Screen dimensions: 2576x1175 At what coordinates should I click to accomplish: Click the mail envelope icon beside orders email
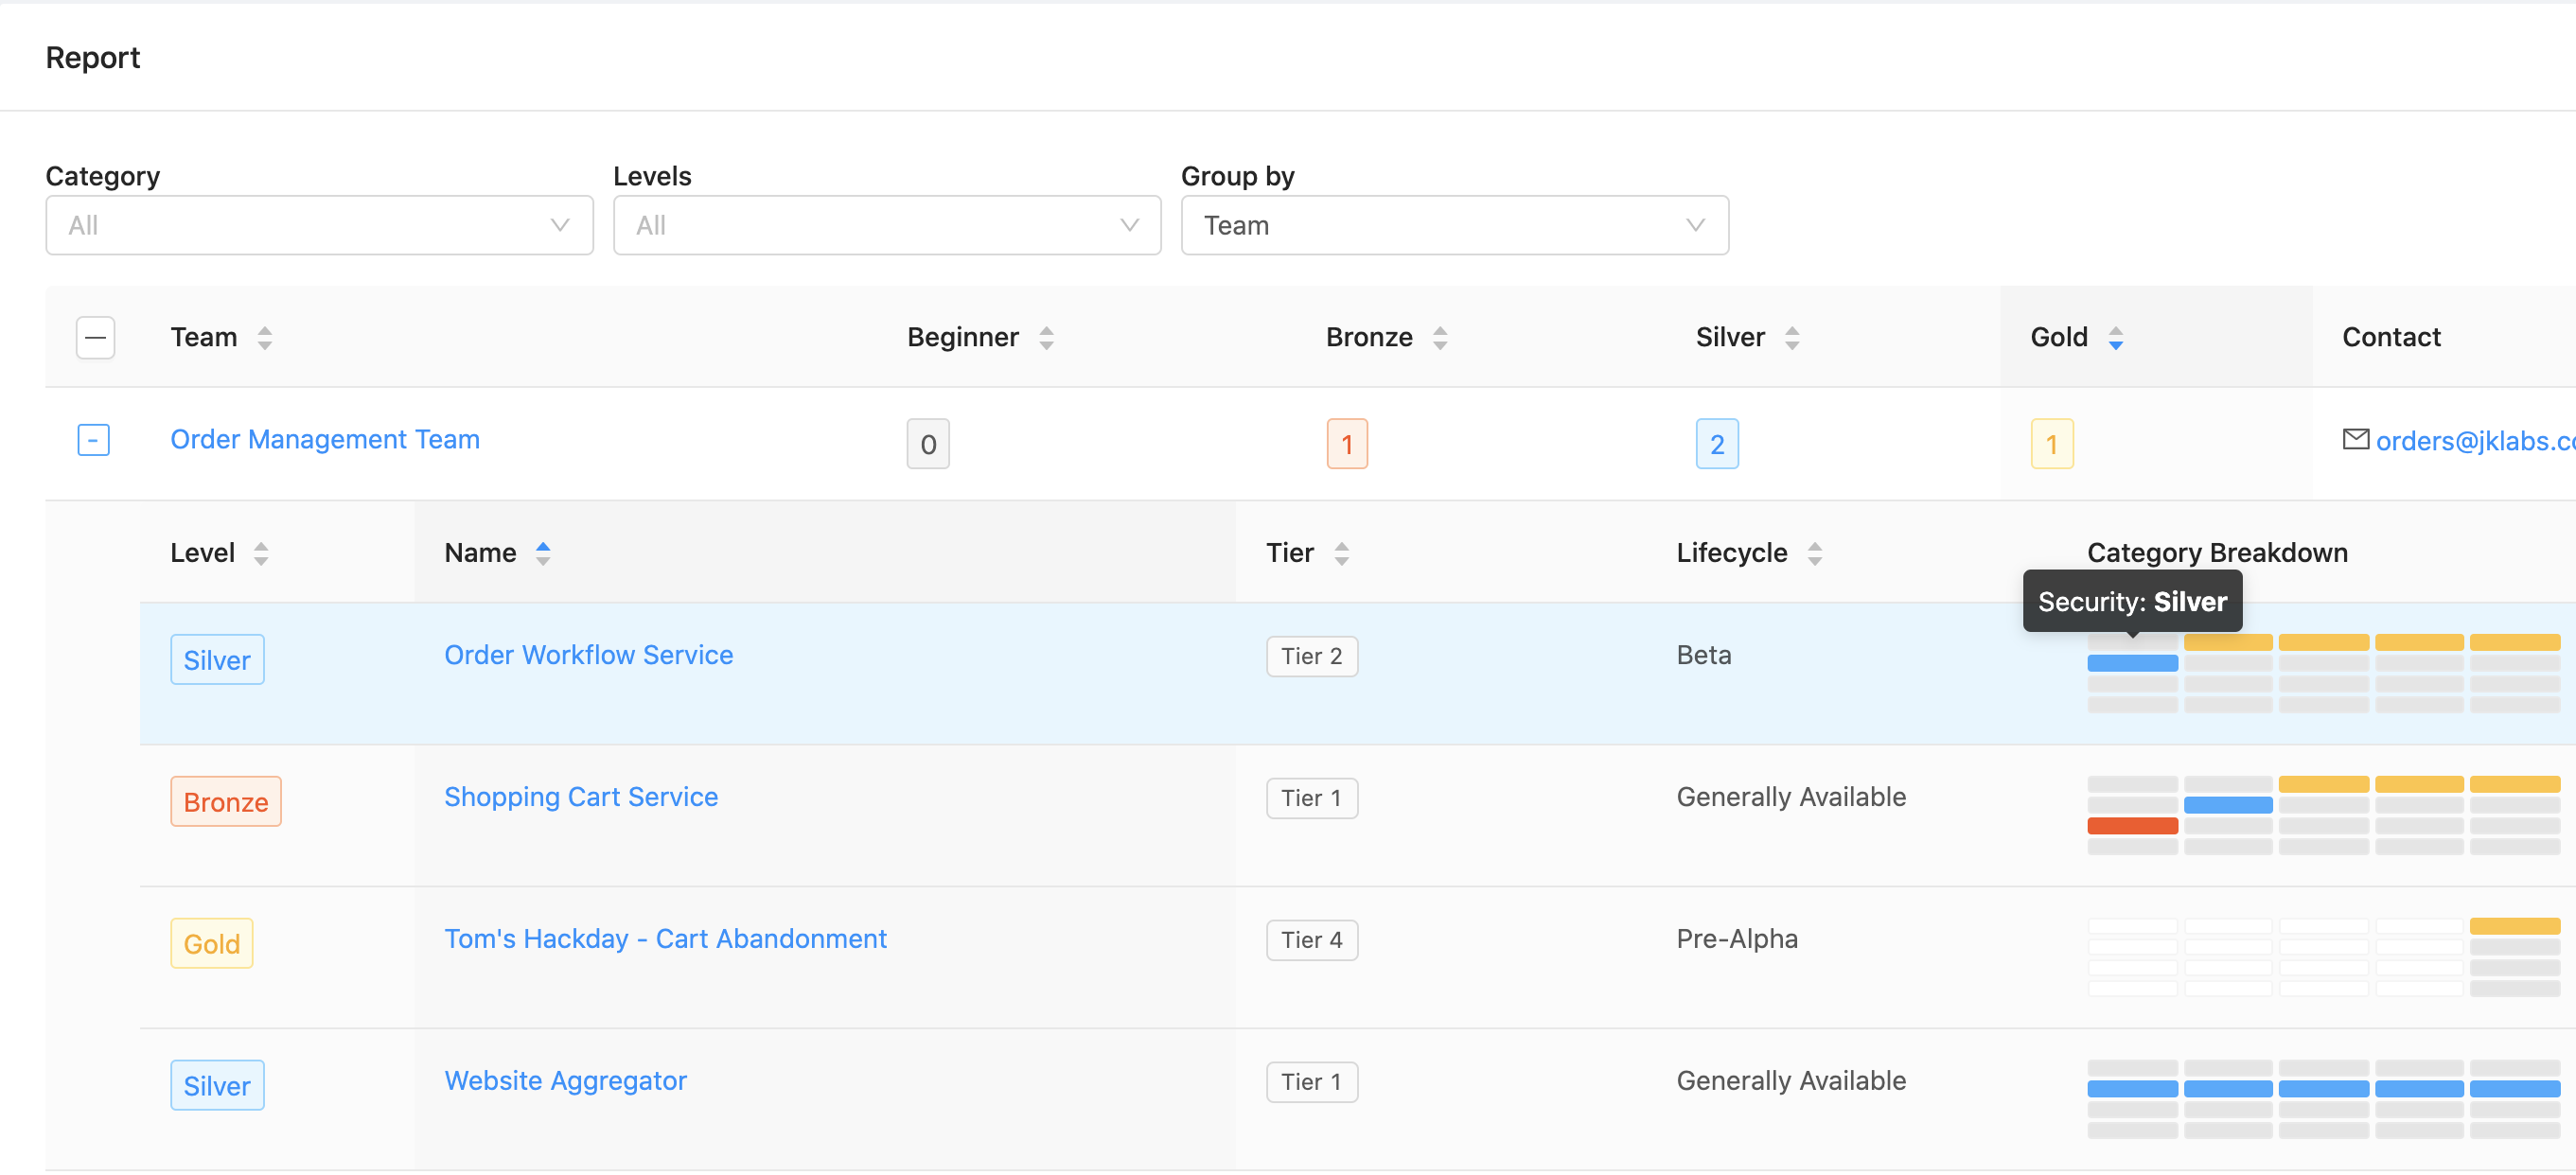click(x=2356, y=439)
